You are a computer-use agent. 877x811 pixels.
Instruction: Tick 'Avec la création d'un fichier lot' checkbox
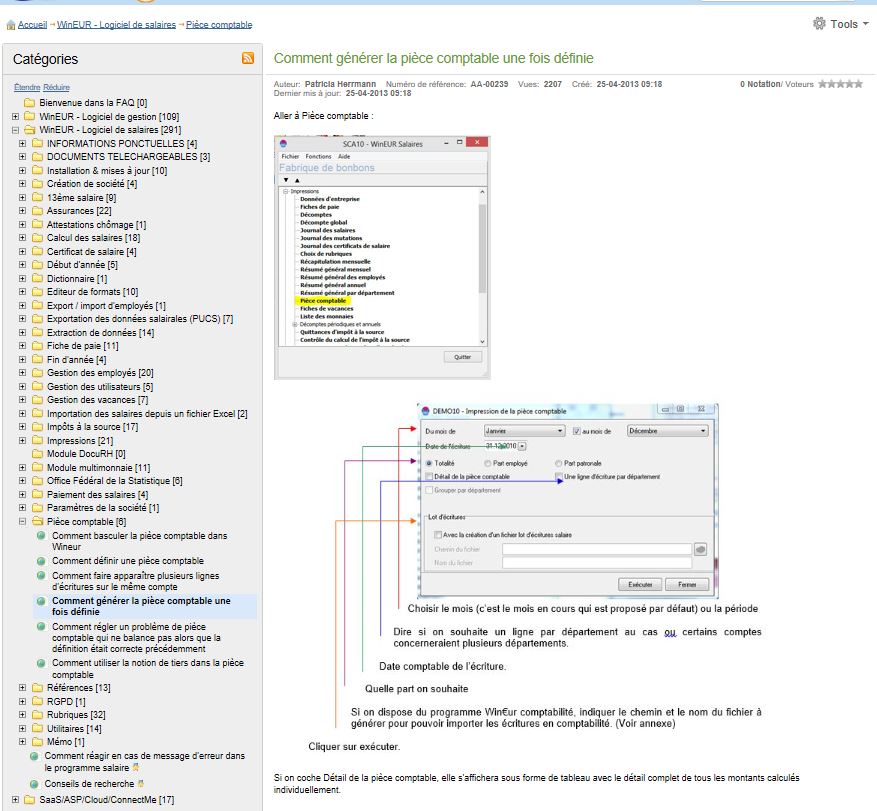pos(438,535)
